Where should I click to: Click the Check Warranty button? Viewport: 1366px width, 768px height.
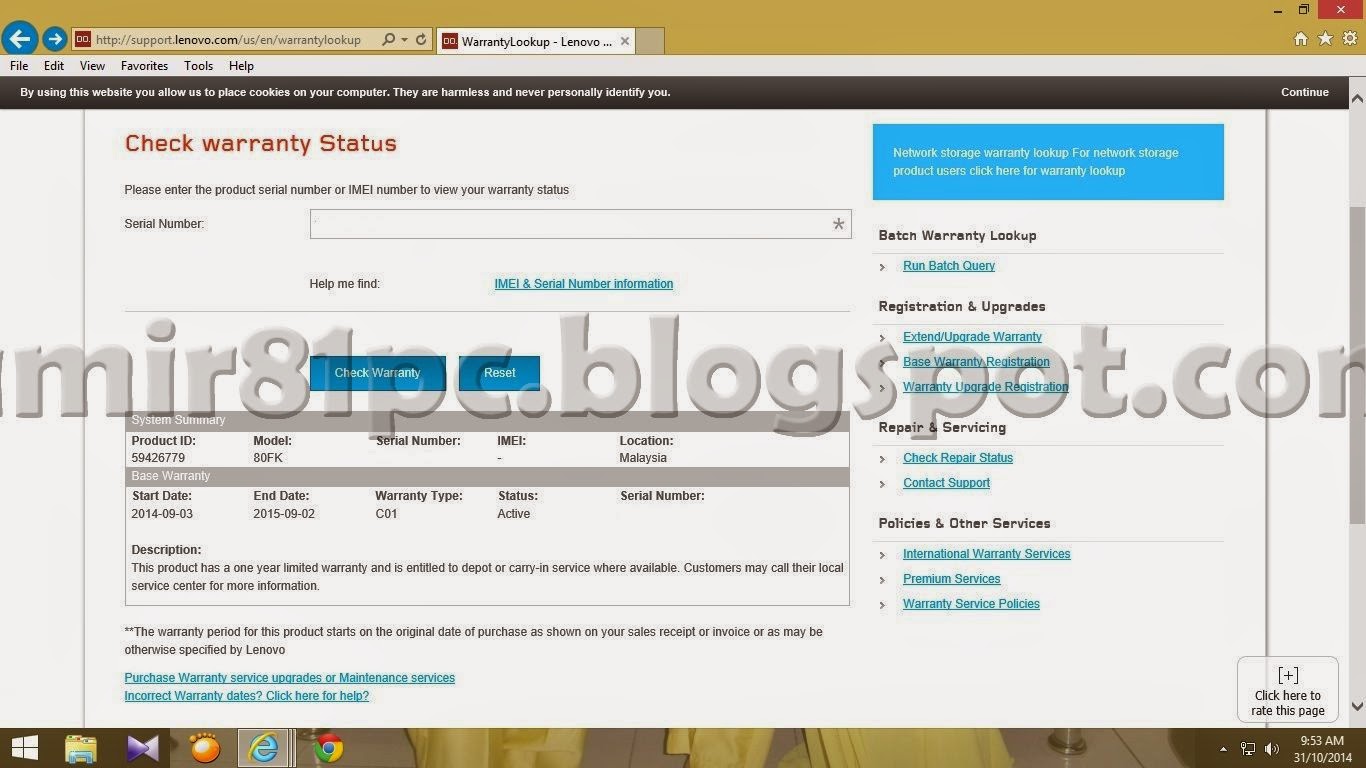(x=377, y=373)
